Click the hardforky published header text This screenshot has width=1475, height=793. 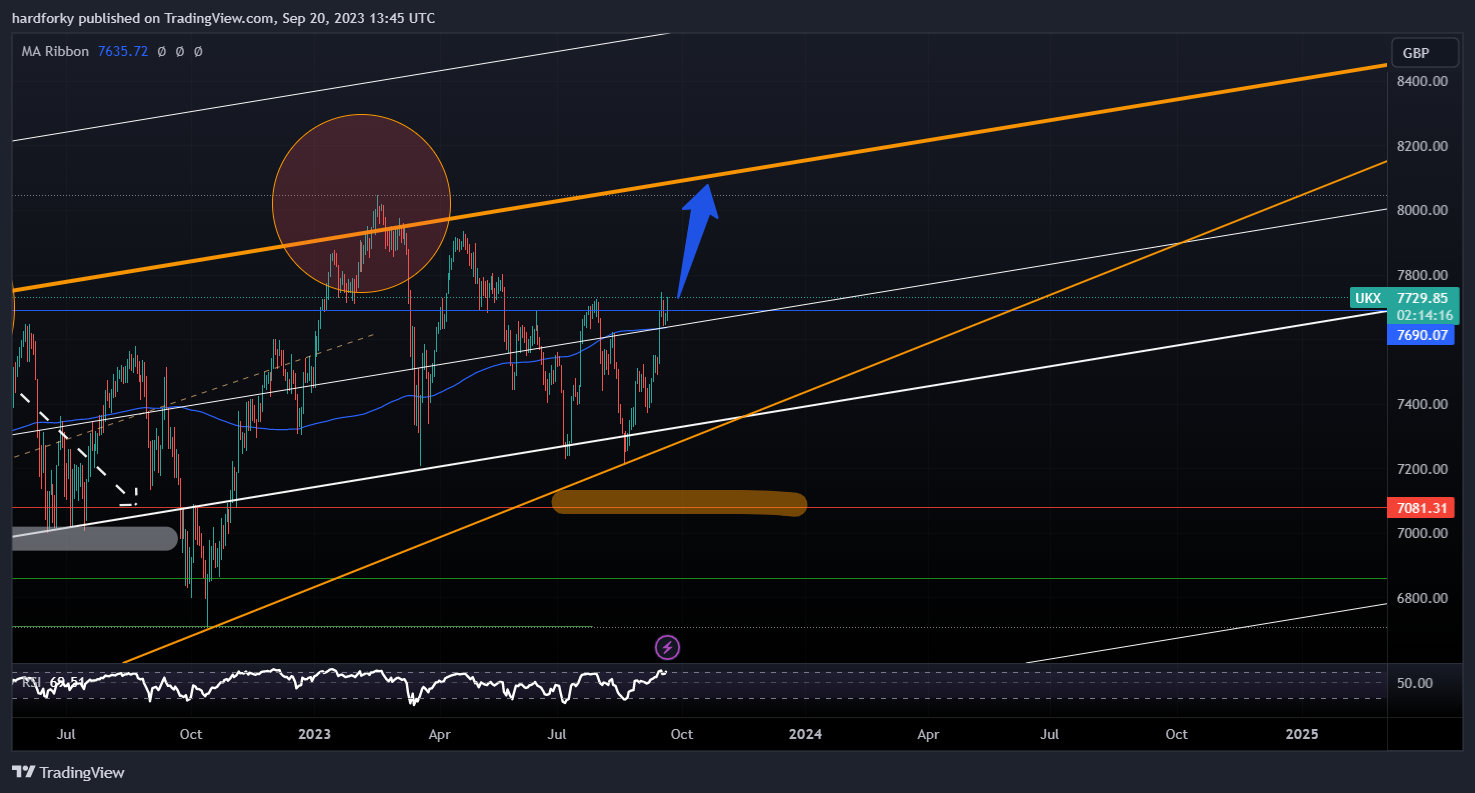point(224,18)
